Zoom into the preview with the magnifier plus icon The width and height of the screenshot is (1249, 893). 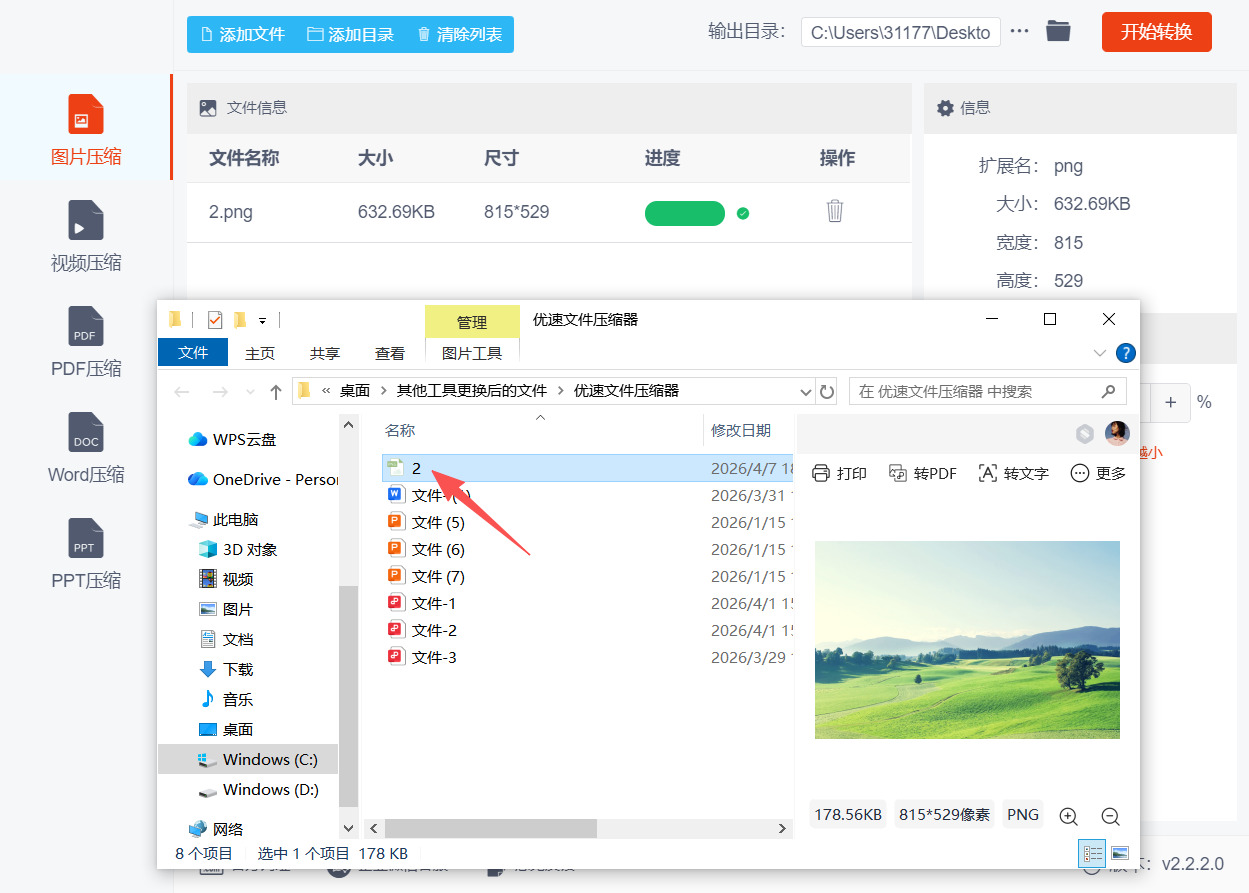[1068, 815]
